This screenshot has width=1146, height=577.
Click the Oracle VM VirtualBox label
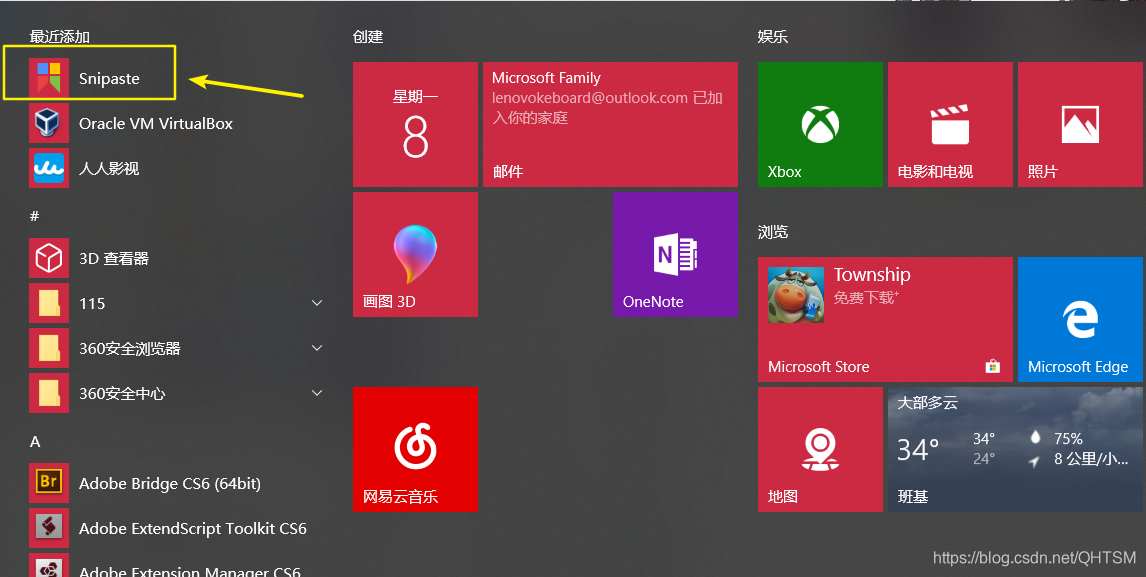point(156,124)
